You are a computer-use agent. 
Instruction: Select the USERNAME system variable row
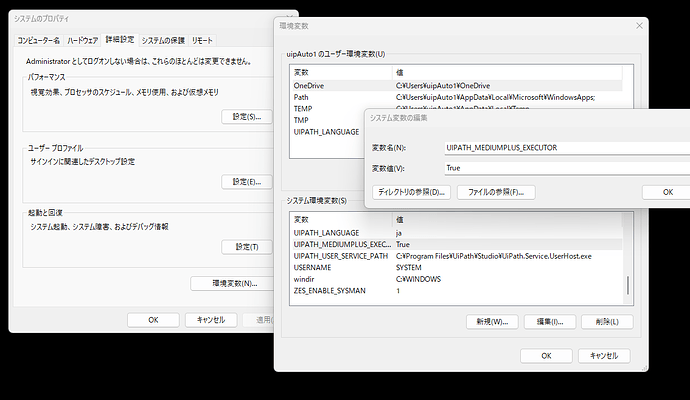[x=456, y=268]
